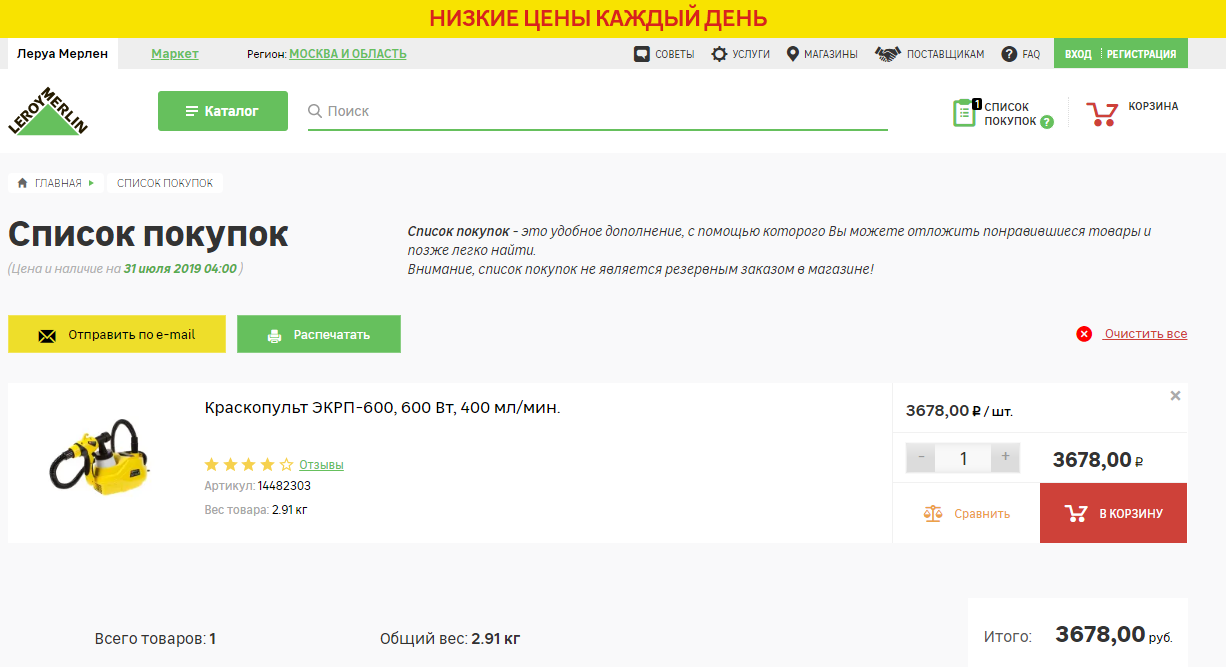The width and height of the screenshot is (1226, 667).
Task: Click the СПИСОК ПОКУПОК breadcrumb
Action: (x=165, y=183)
